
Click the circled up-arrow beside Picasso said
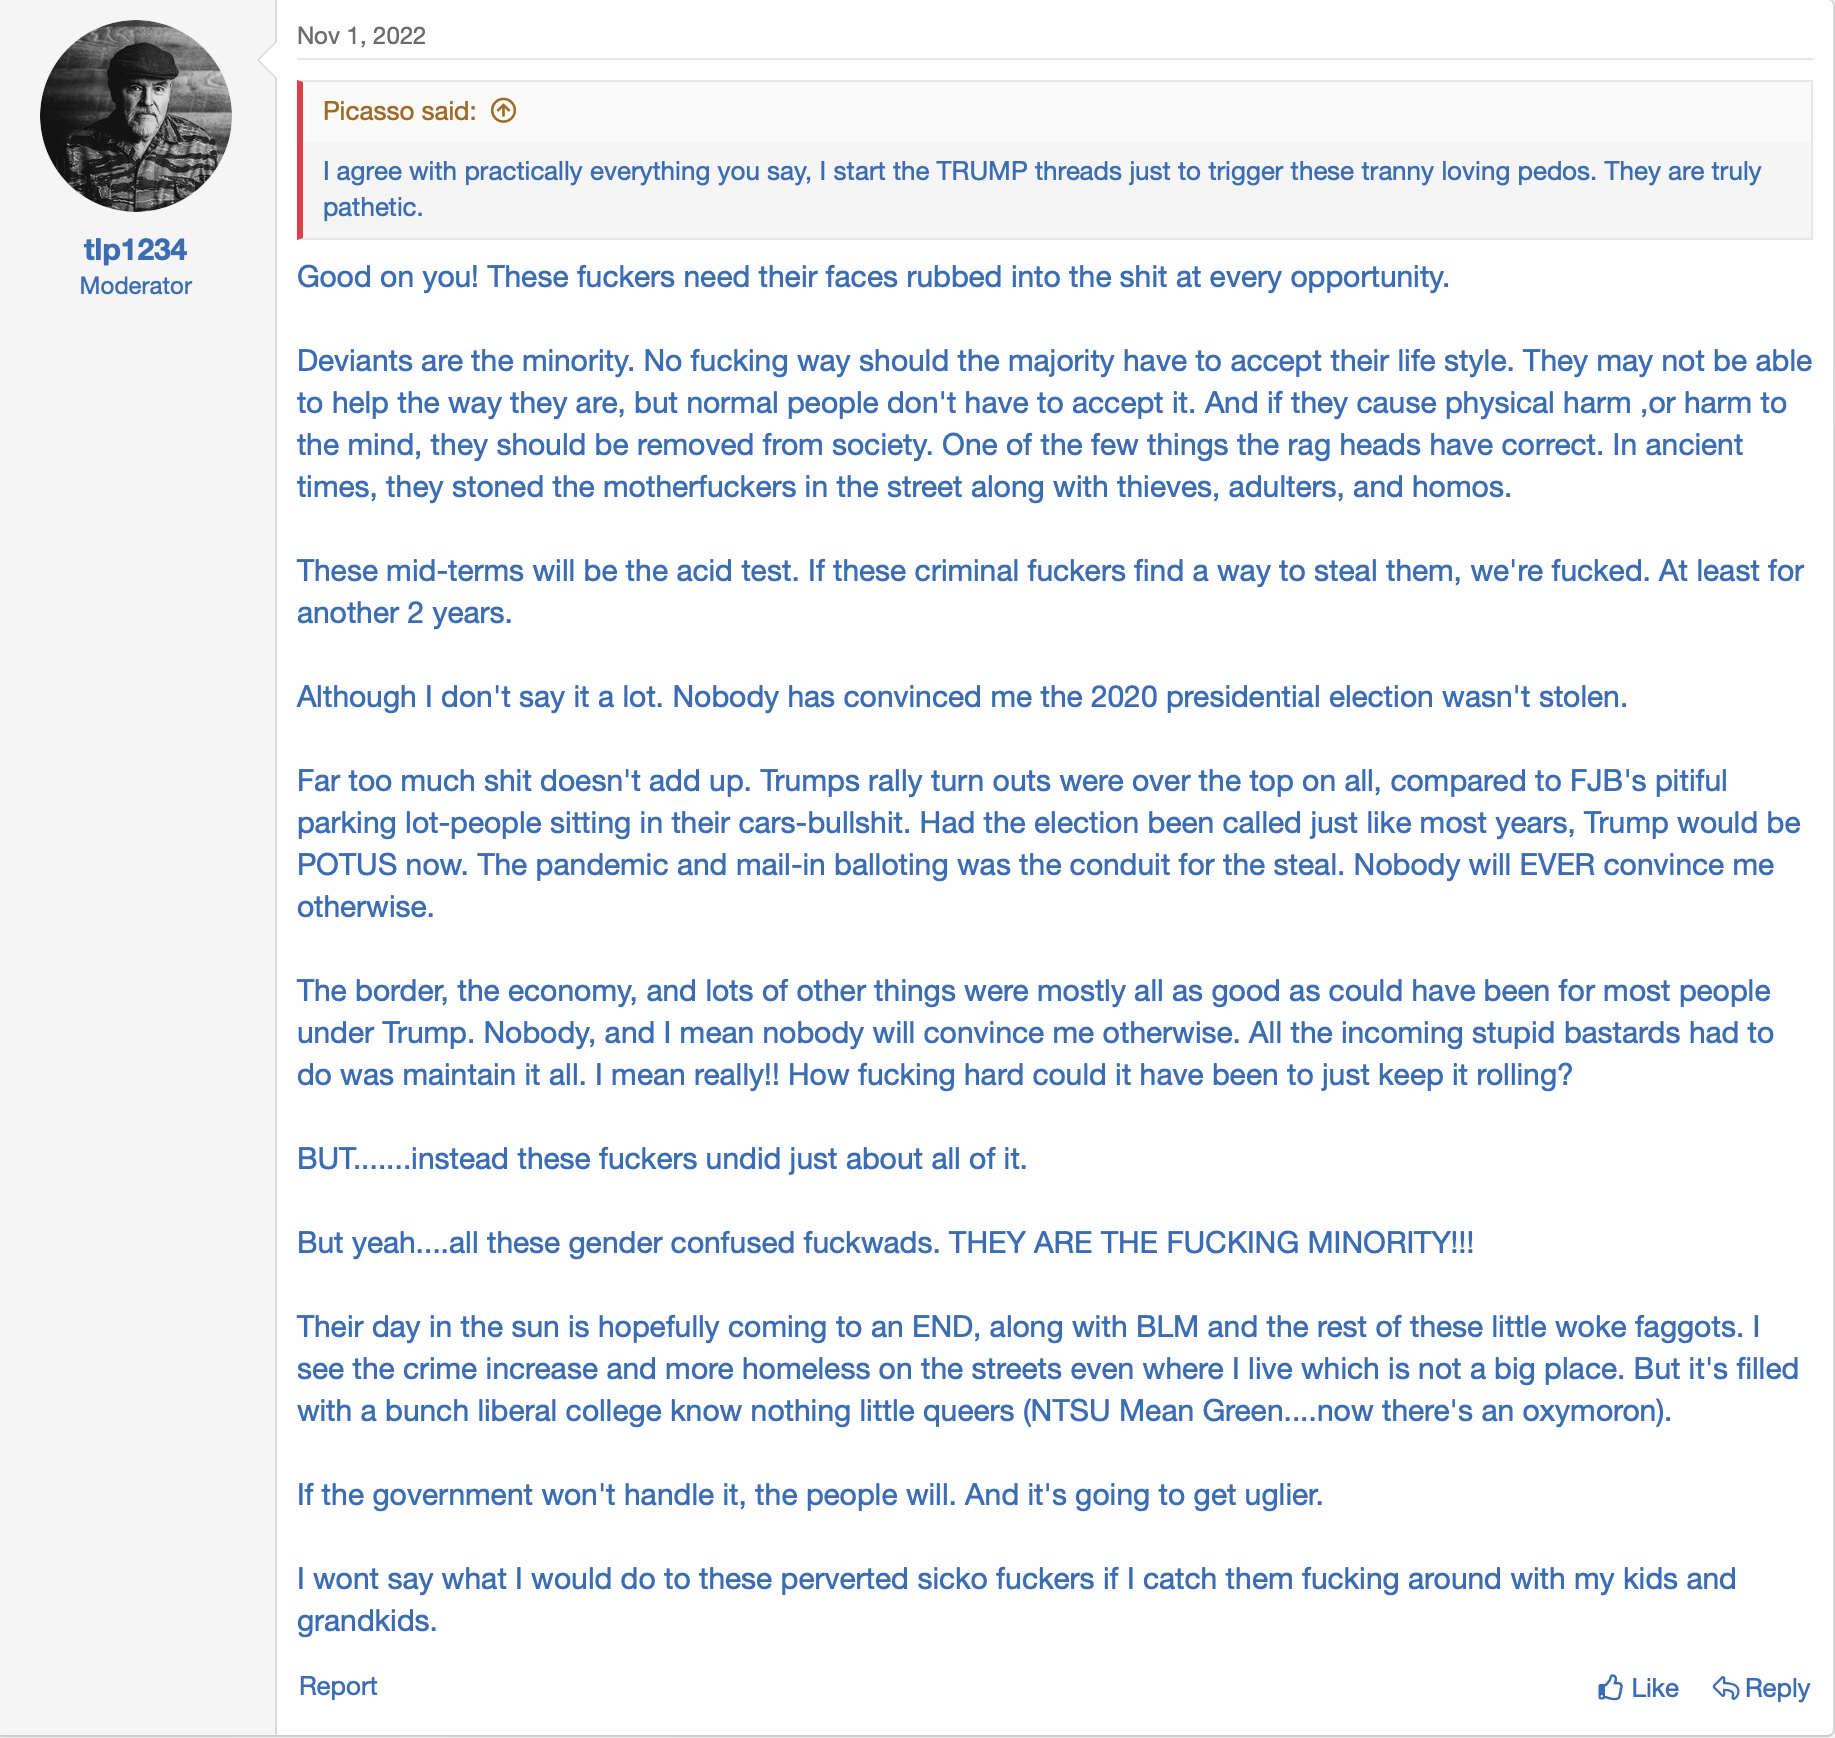pos(503,111)
